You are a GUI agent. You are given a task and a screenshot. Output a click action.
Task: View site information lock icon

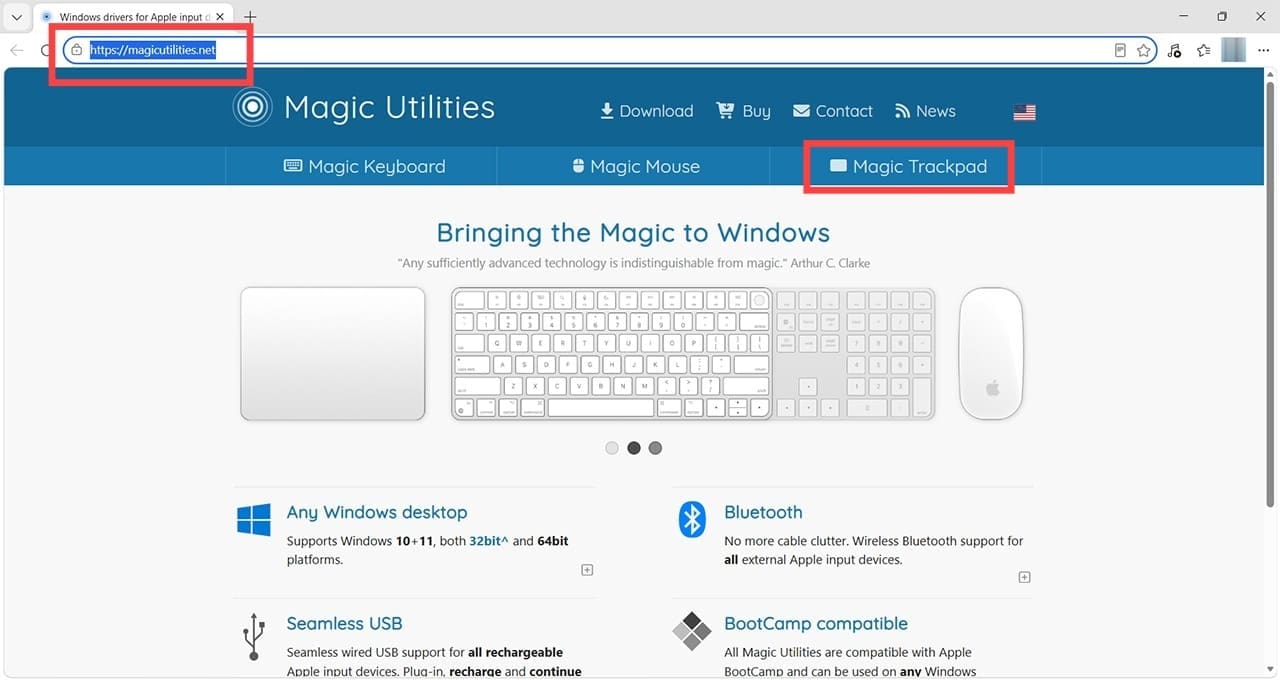77,50
